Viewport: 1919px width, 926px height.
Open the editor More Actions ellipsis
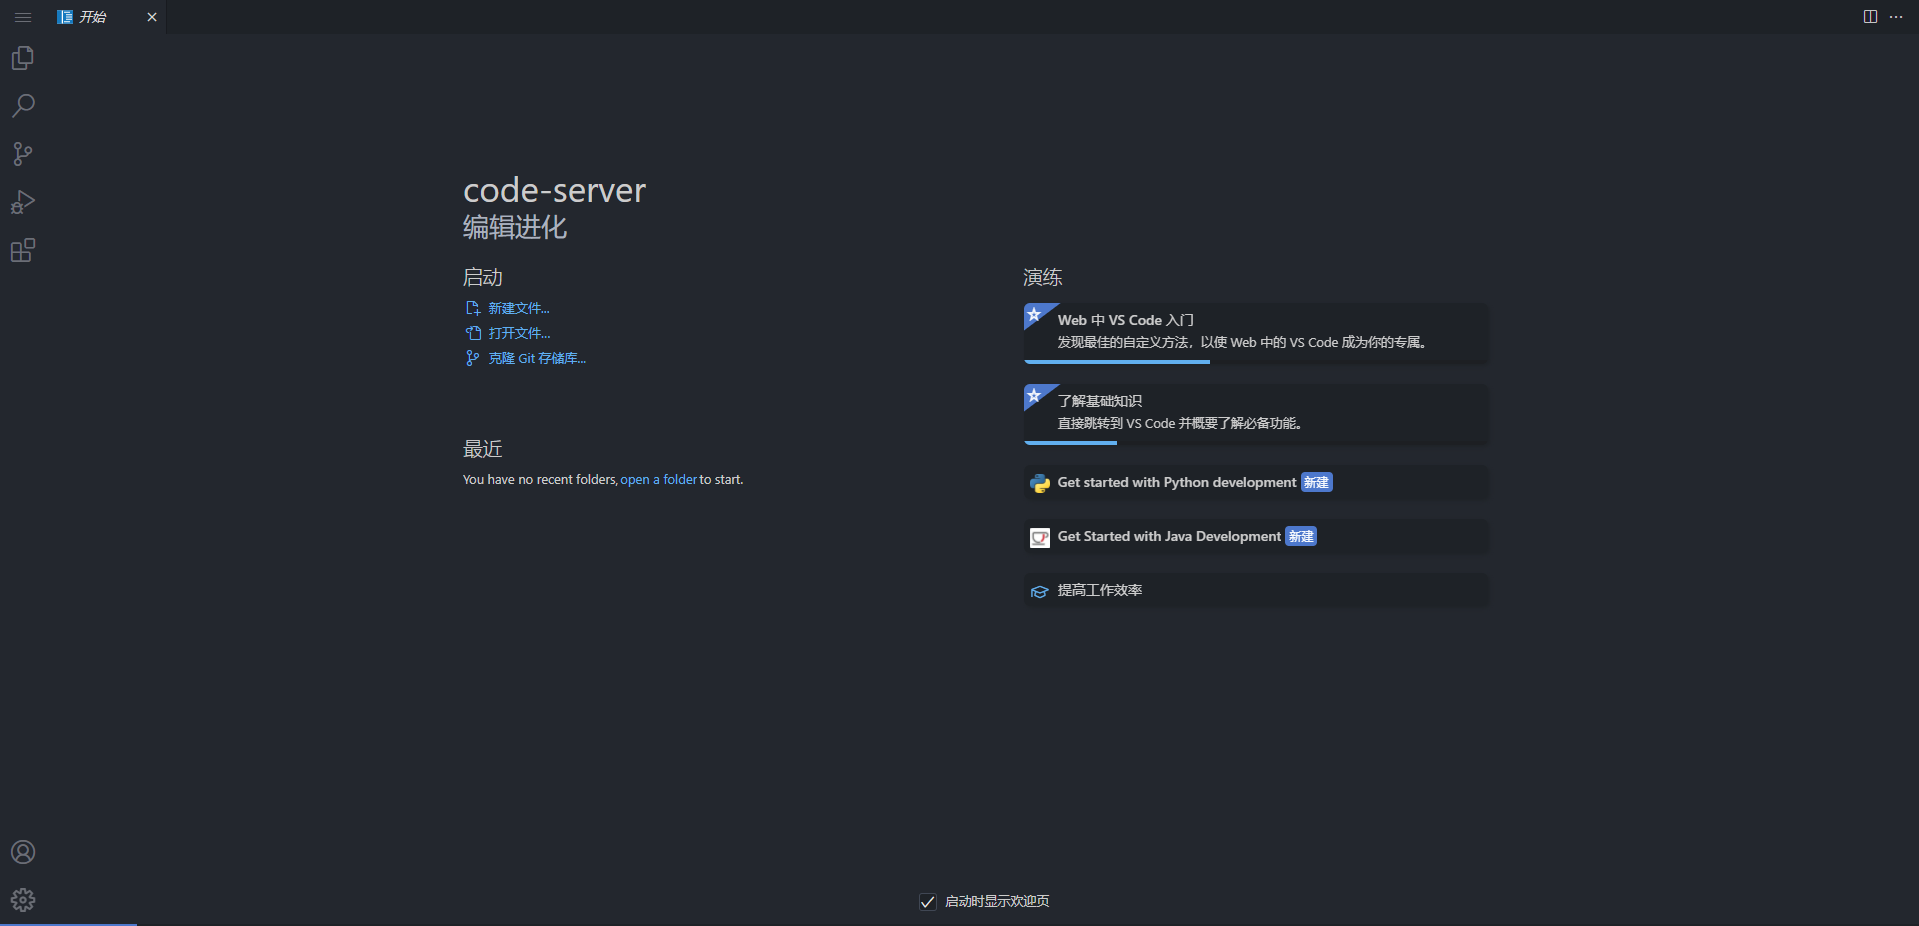coord(1896,17)
